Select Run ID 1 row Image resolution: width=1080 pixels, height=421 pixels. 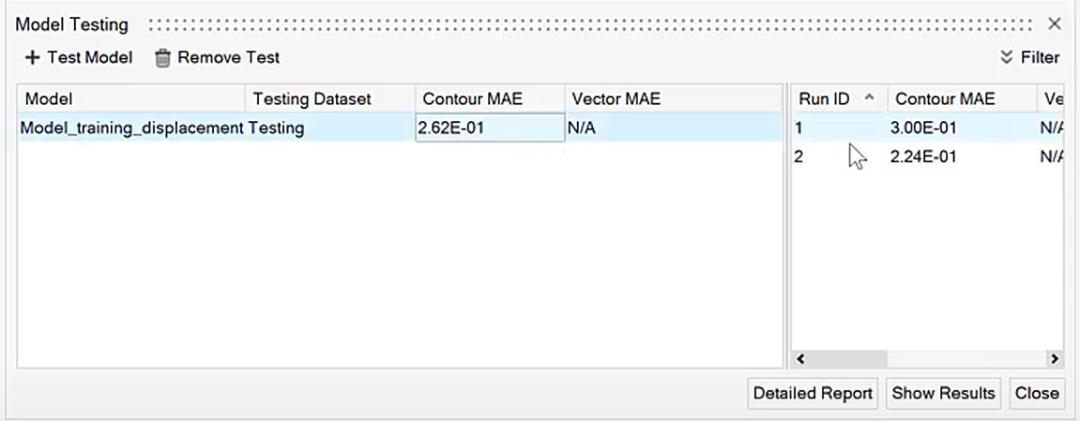[927, 127]
